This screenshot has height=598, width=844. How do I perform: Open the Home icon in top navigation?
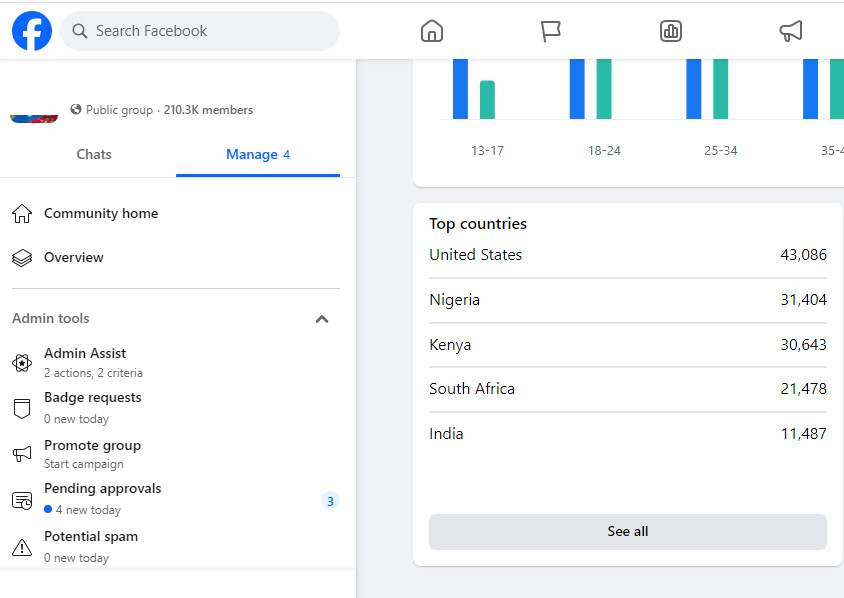pos(432,31)
